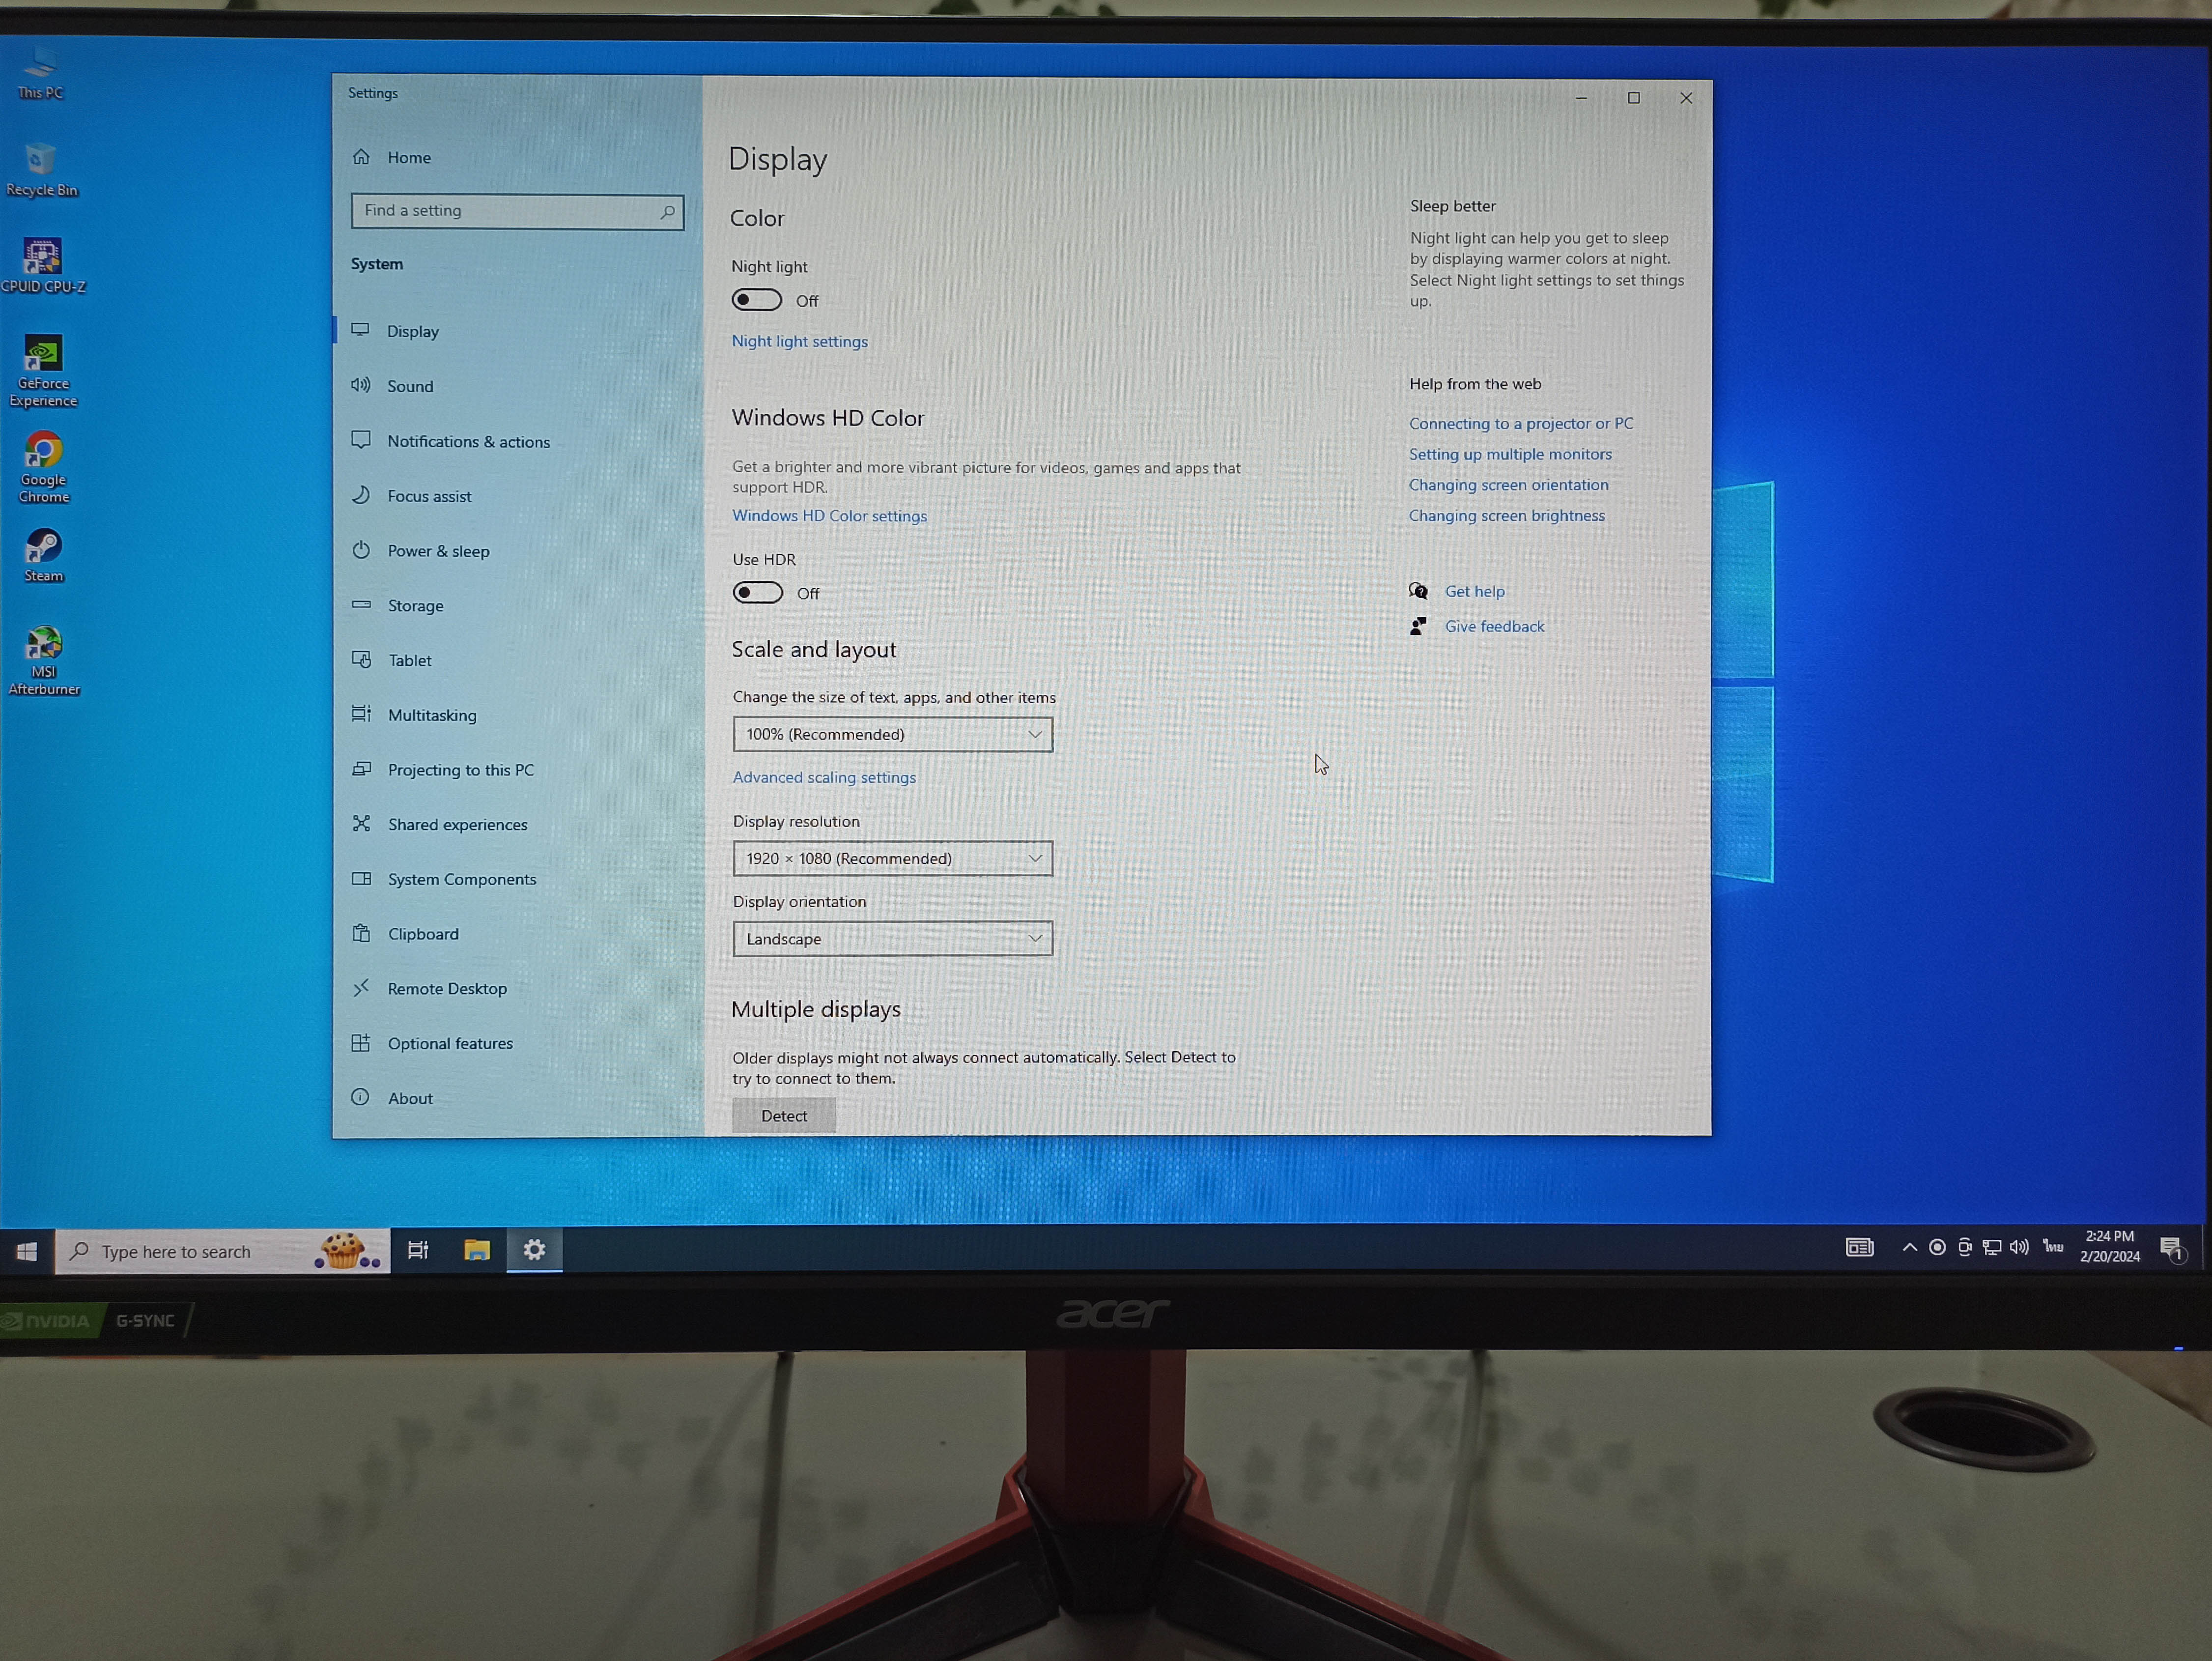The image size is (2212, 1661).
Task: Open Power & sleep settings
Action: click(x=517, y=551)
